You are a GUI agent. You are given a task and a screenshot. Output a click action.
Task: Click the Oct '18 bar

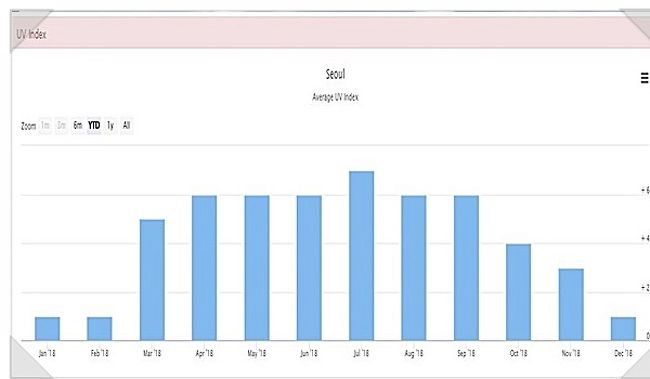tap(519, 292)
